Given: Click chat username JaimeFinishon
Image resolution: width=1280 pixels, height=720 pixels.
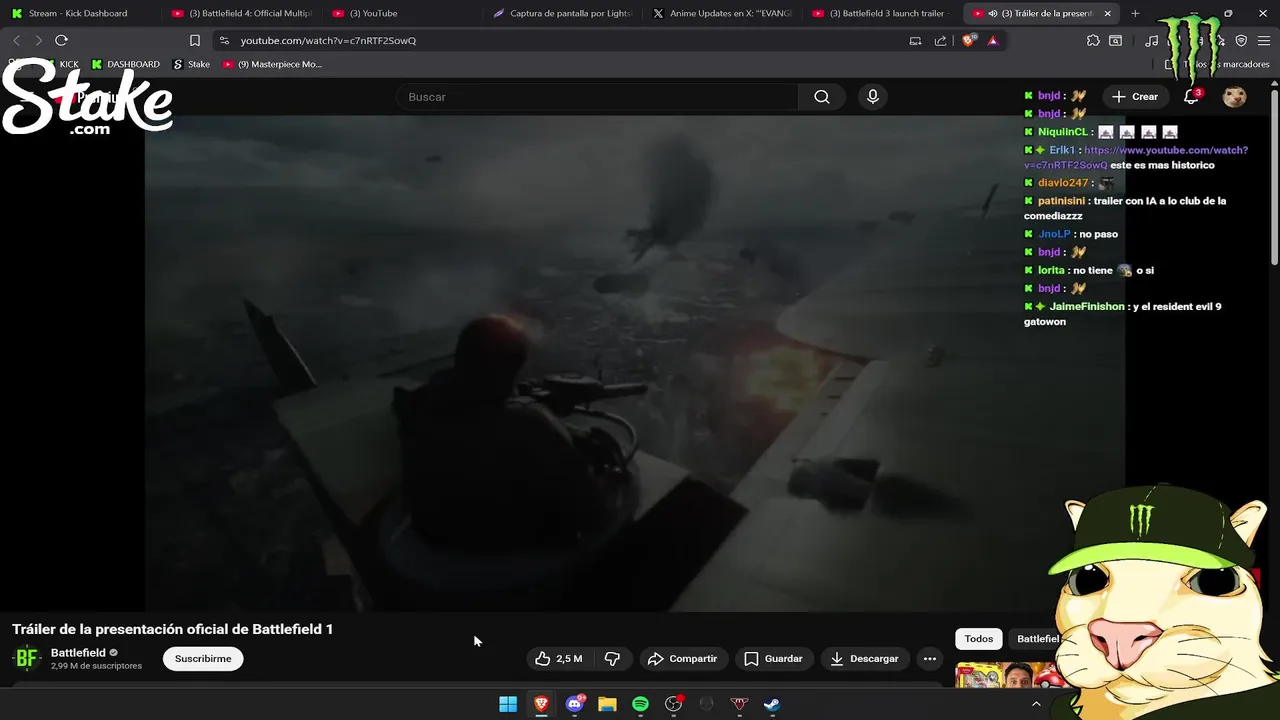Looking at the screenshot, I should (x=1087, y=307).
